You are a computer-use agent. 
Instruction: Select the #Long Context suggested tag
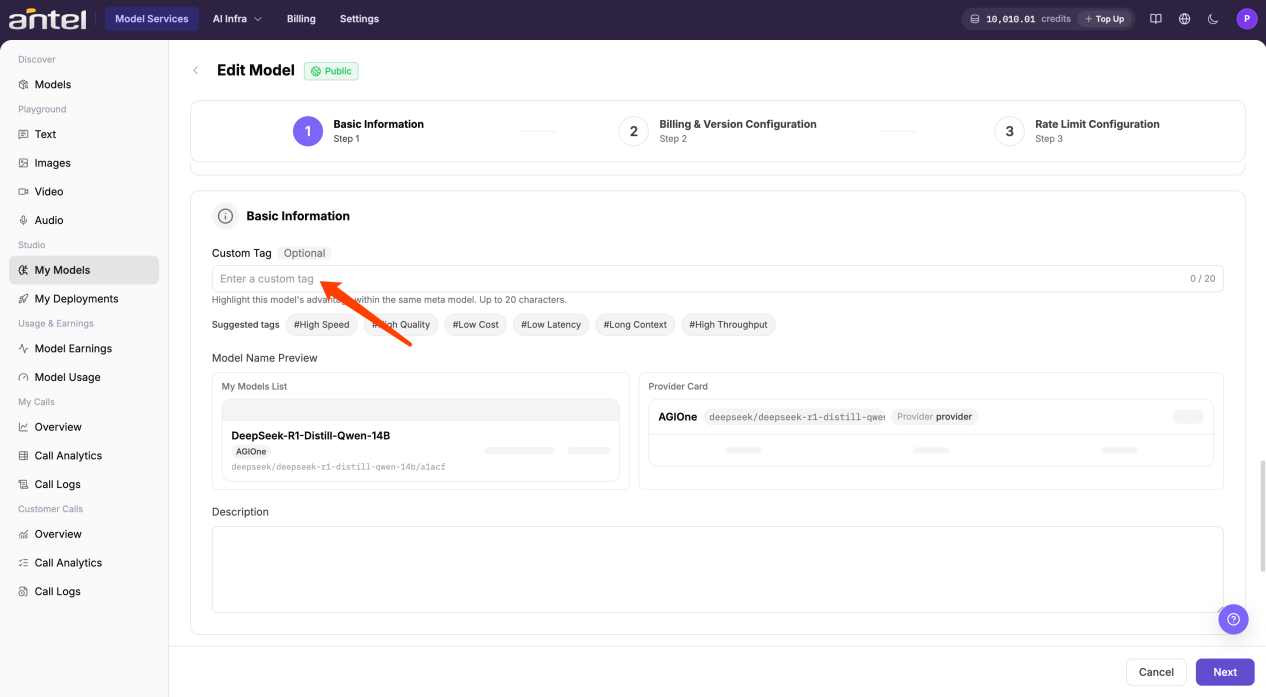coord(635,325)
